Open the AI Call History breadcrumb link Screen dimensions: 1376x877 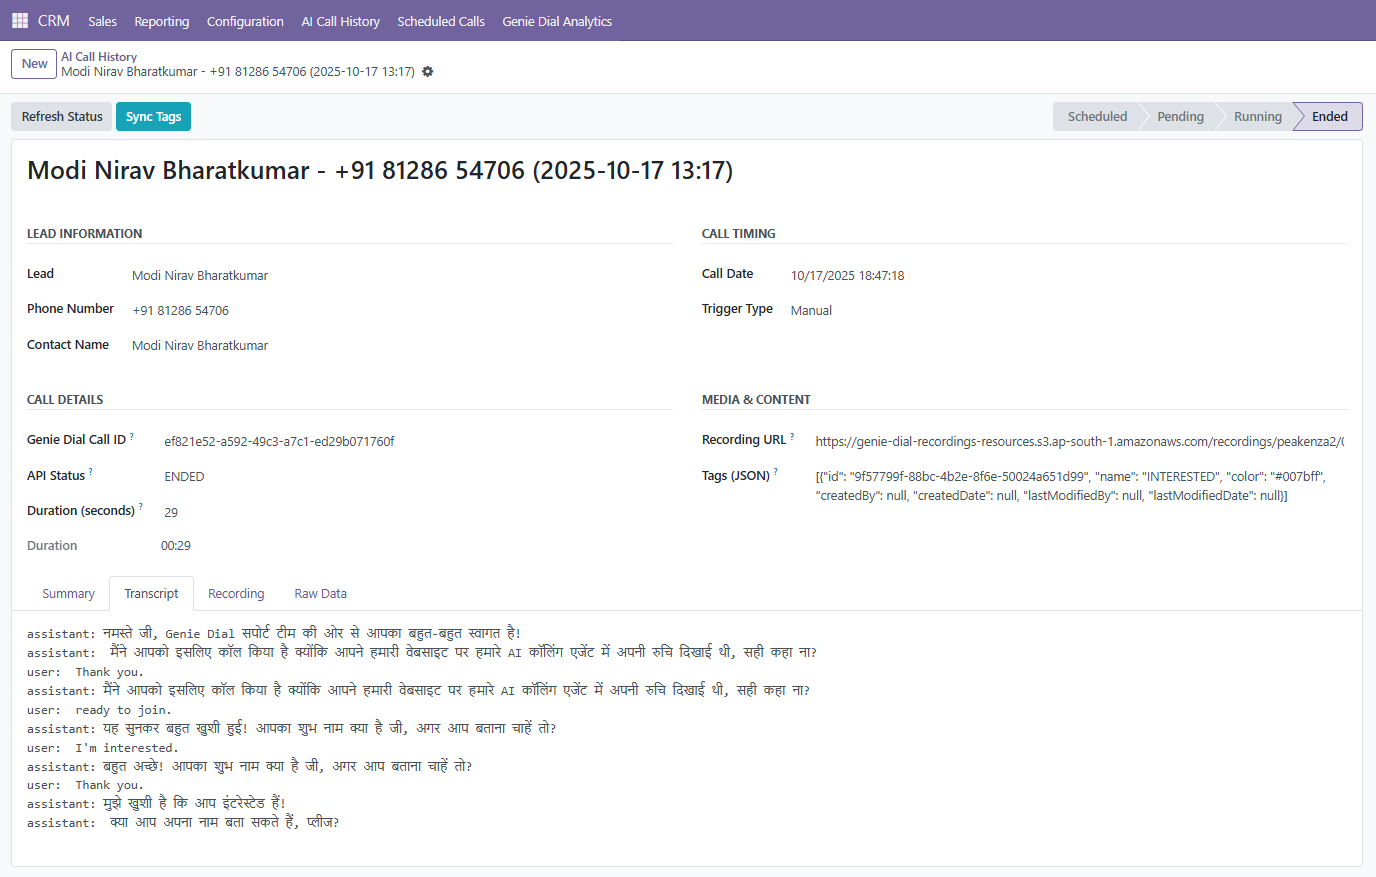(99, 57)
